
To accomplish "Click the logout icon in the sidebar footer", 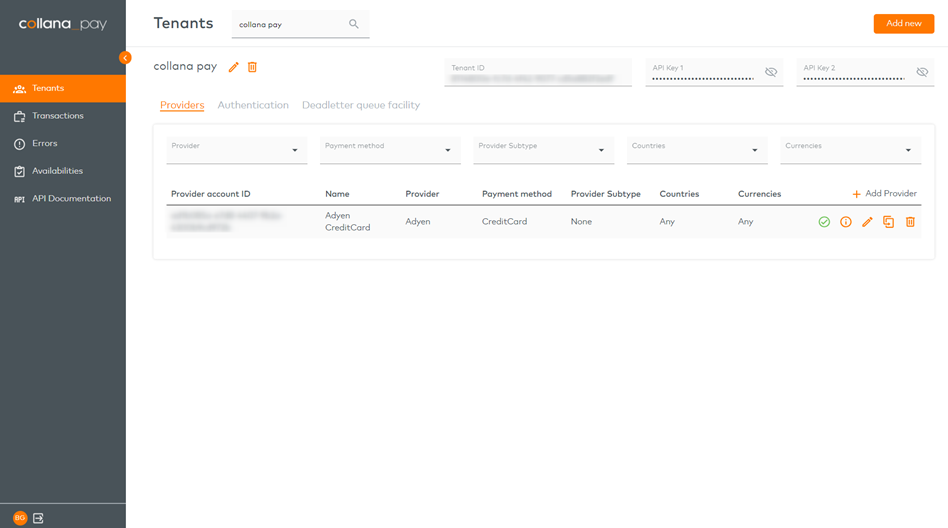I will point(38,518).
